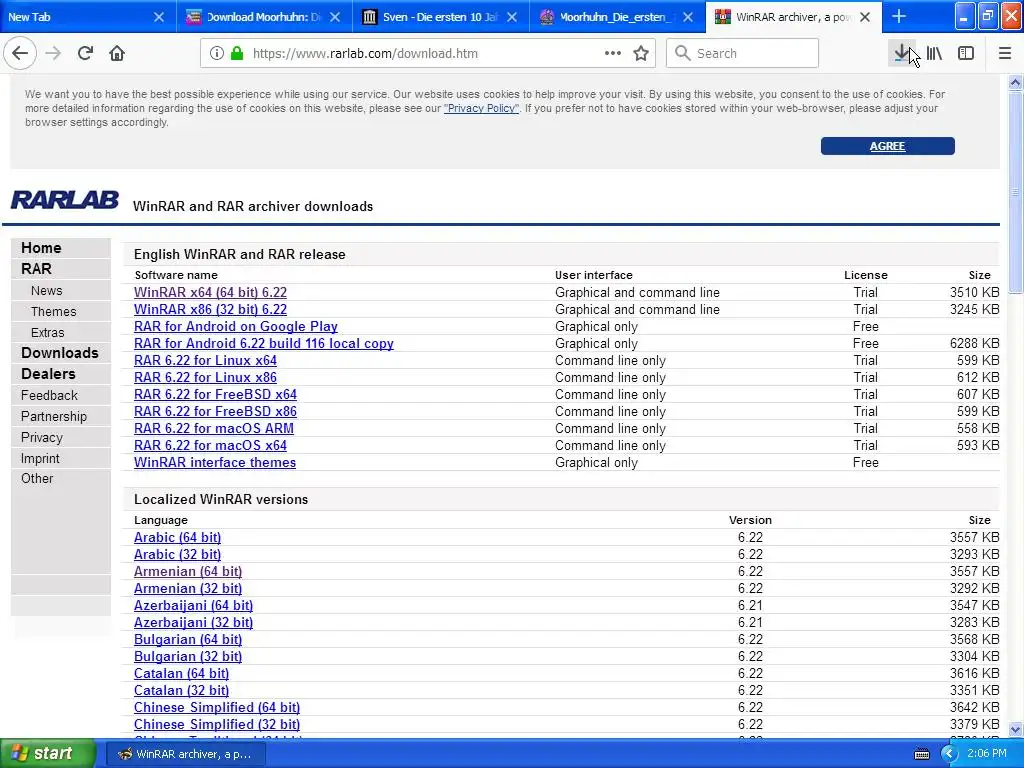
Task: Download WinRAR x64 (64 bit) 6.22
Action: click(210, 293)
